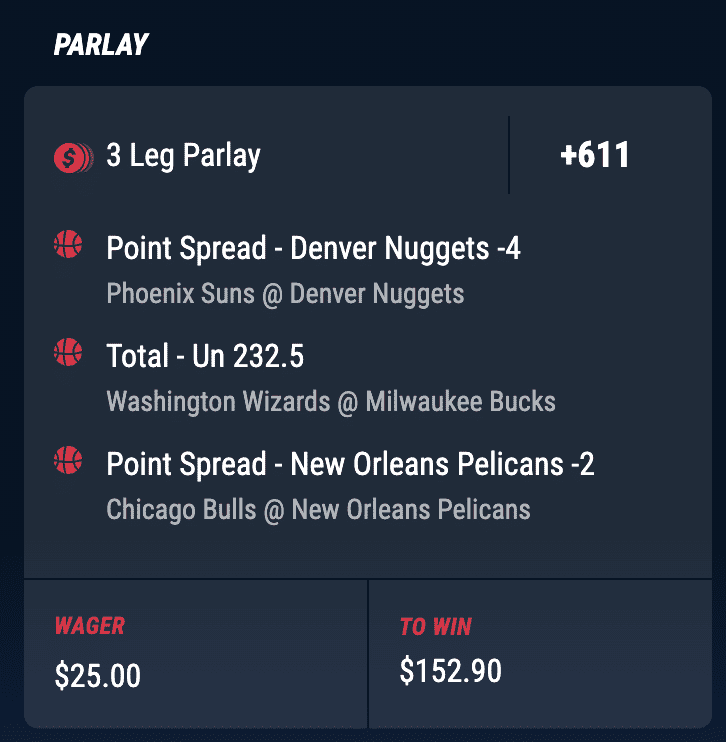
Task: Open Chicago Bulls @ New Orleans Pelicans matchup
Action: tap(318, 510)
